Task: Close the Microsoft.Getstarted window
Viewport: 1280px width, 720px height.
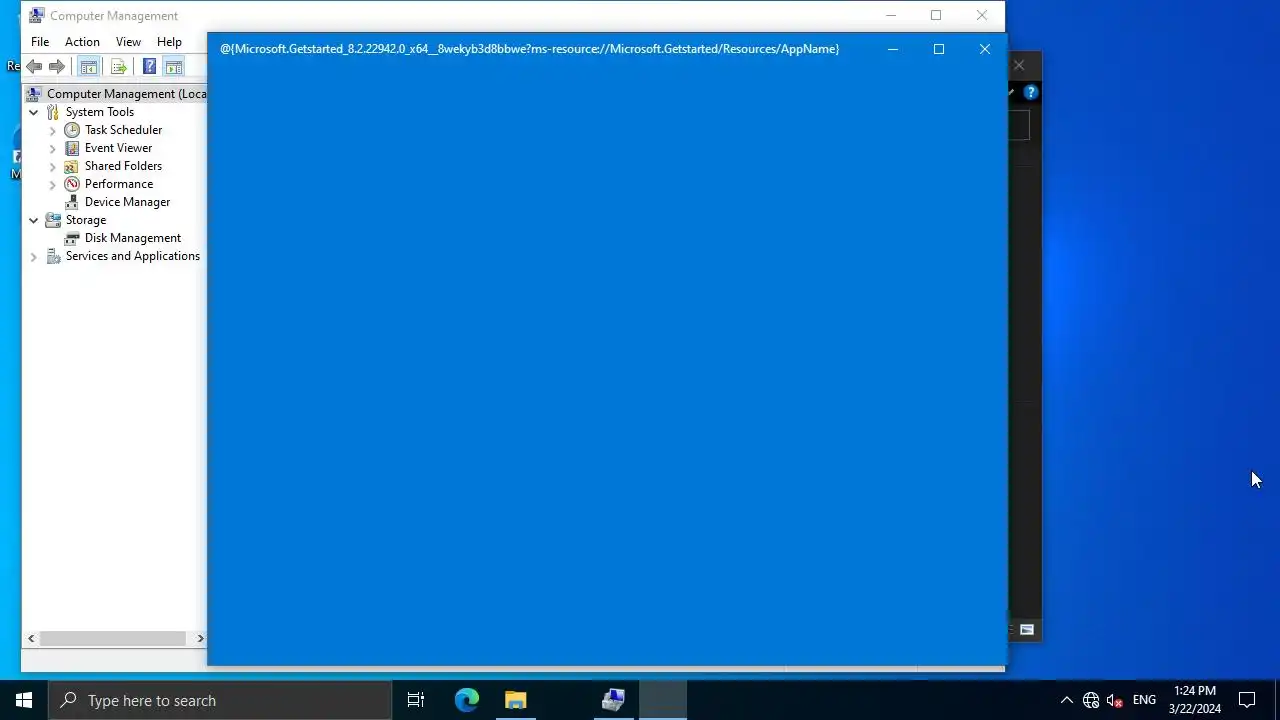Action: [985, 49]
